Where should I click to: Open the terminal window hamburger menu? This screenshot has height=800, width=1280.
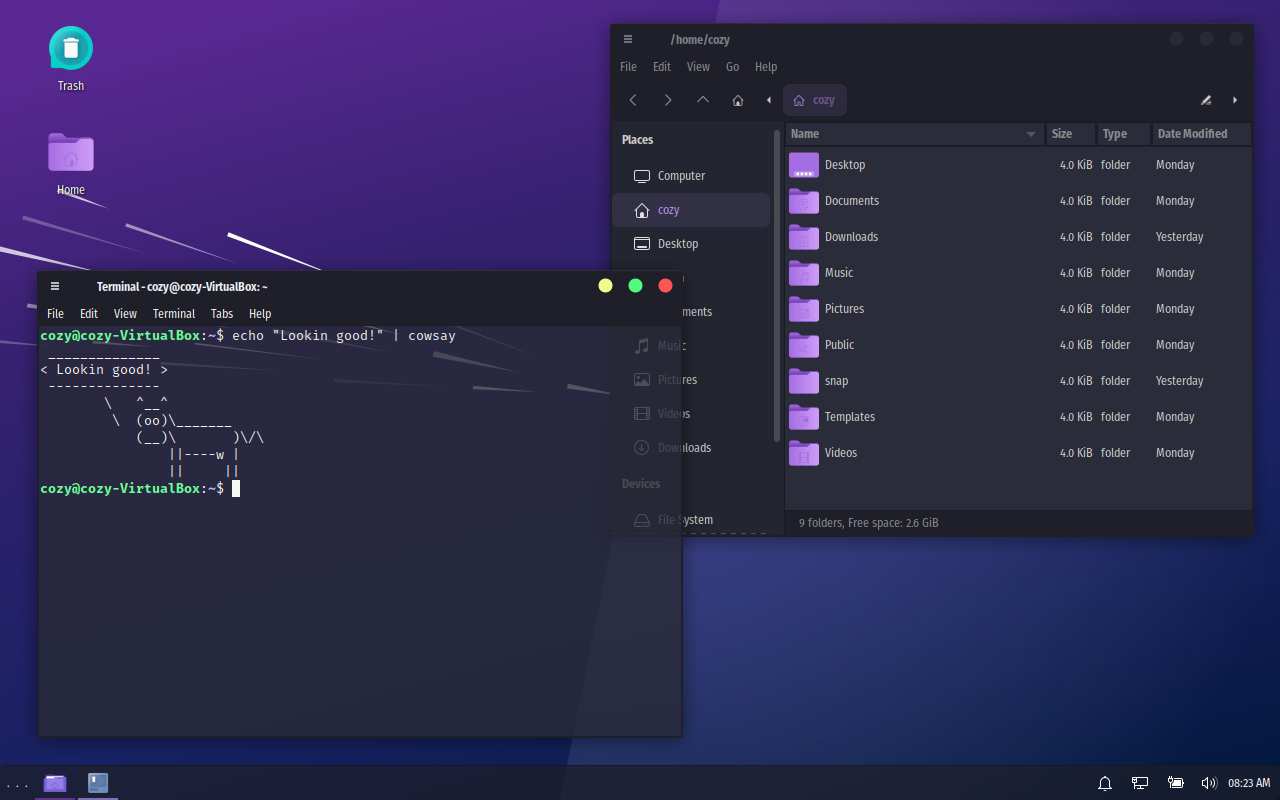(55, 286)
